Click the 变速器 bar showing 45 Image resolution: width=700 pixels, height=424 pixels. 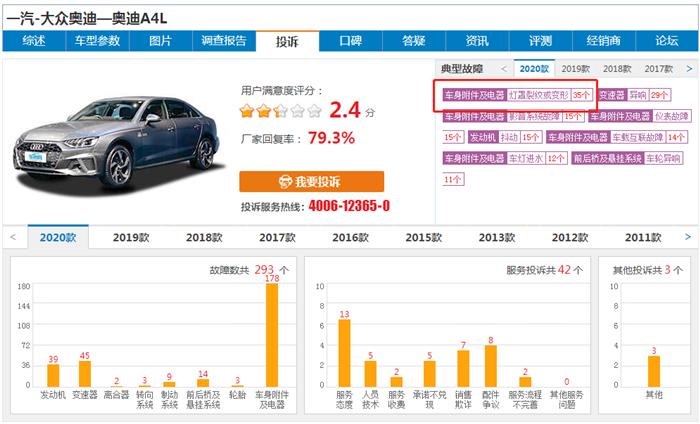pos(85,374)
